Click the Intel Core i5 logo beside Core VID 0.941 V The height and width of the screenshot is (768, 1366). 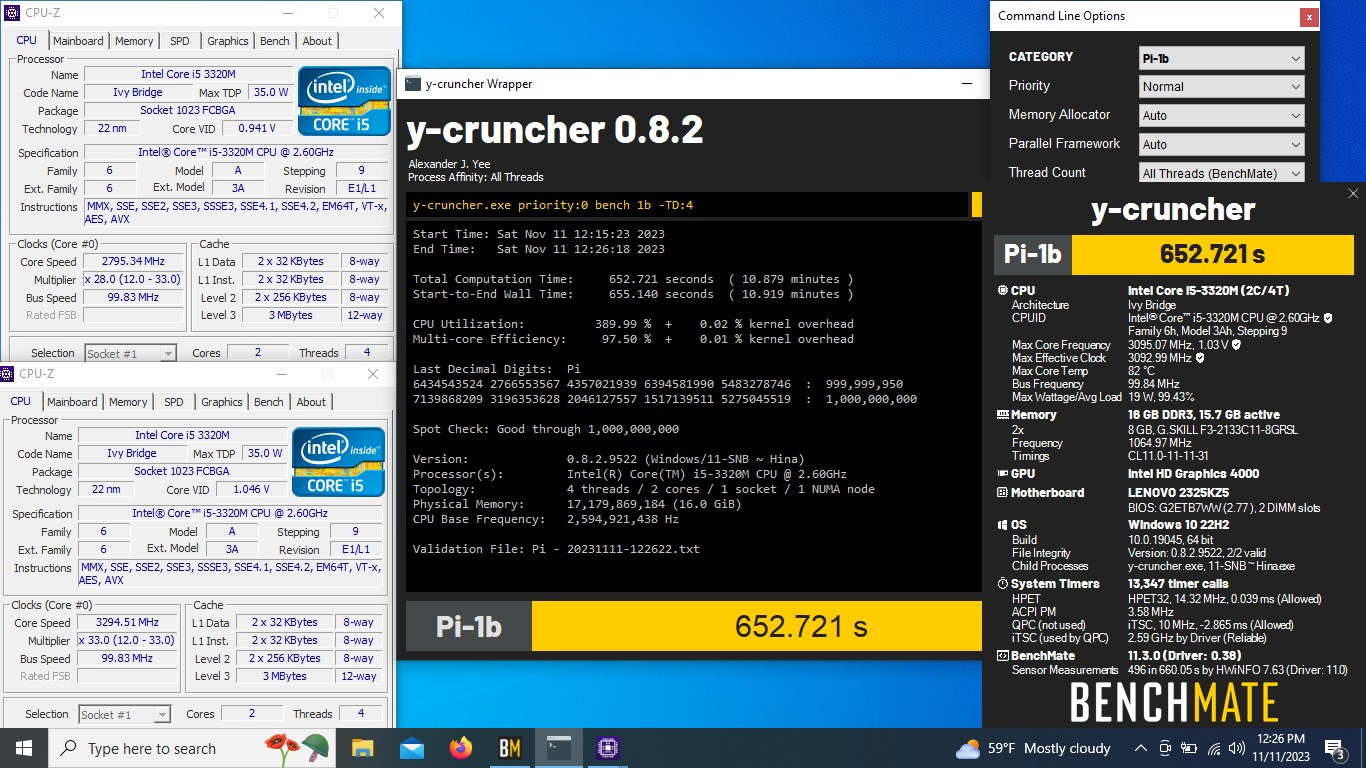pos(344,100)
